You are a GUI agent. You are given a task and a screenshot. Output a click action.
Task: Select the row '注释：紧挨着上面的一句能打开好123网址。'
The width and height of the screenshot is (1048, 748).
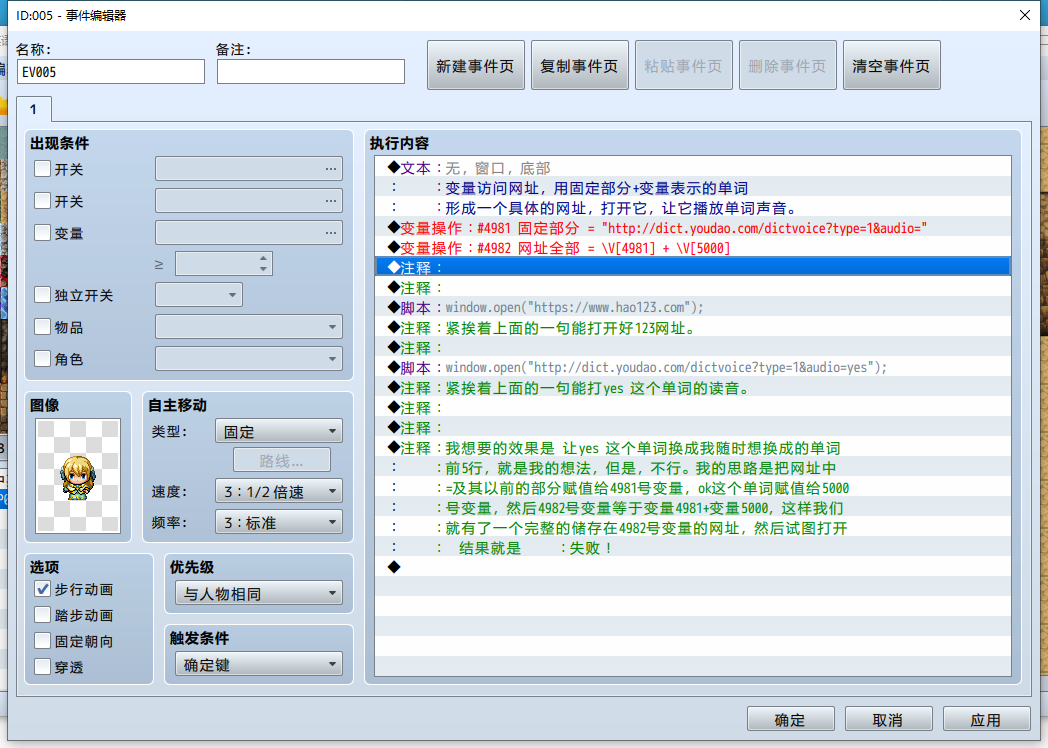point(693,328)
